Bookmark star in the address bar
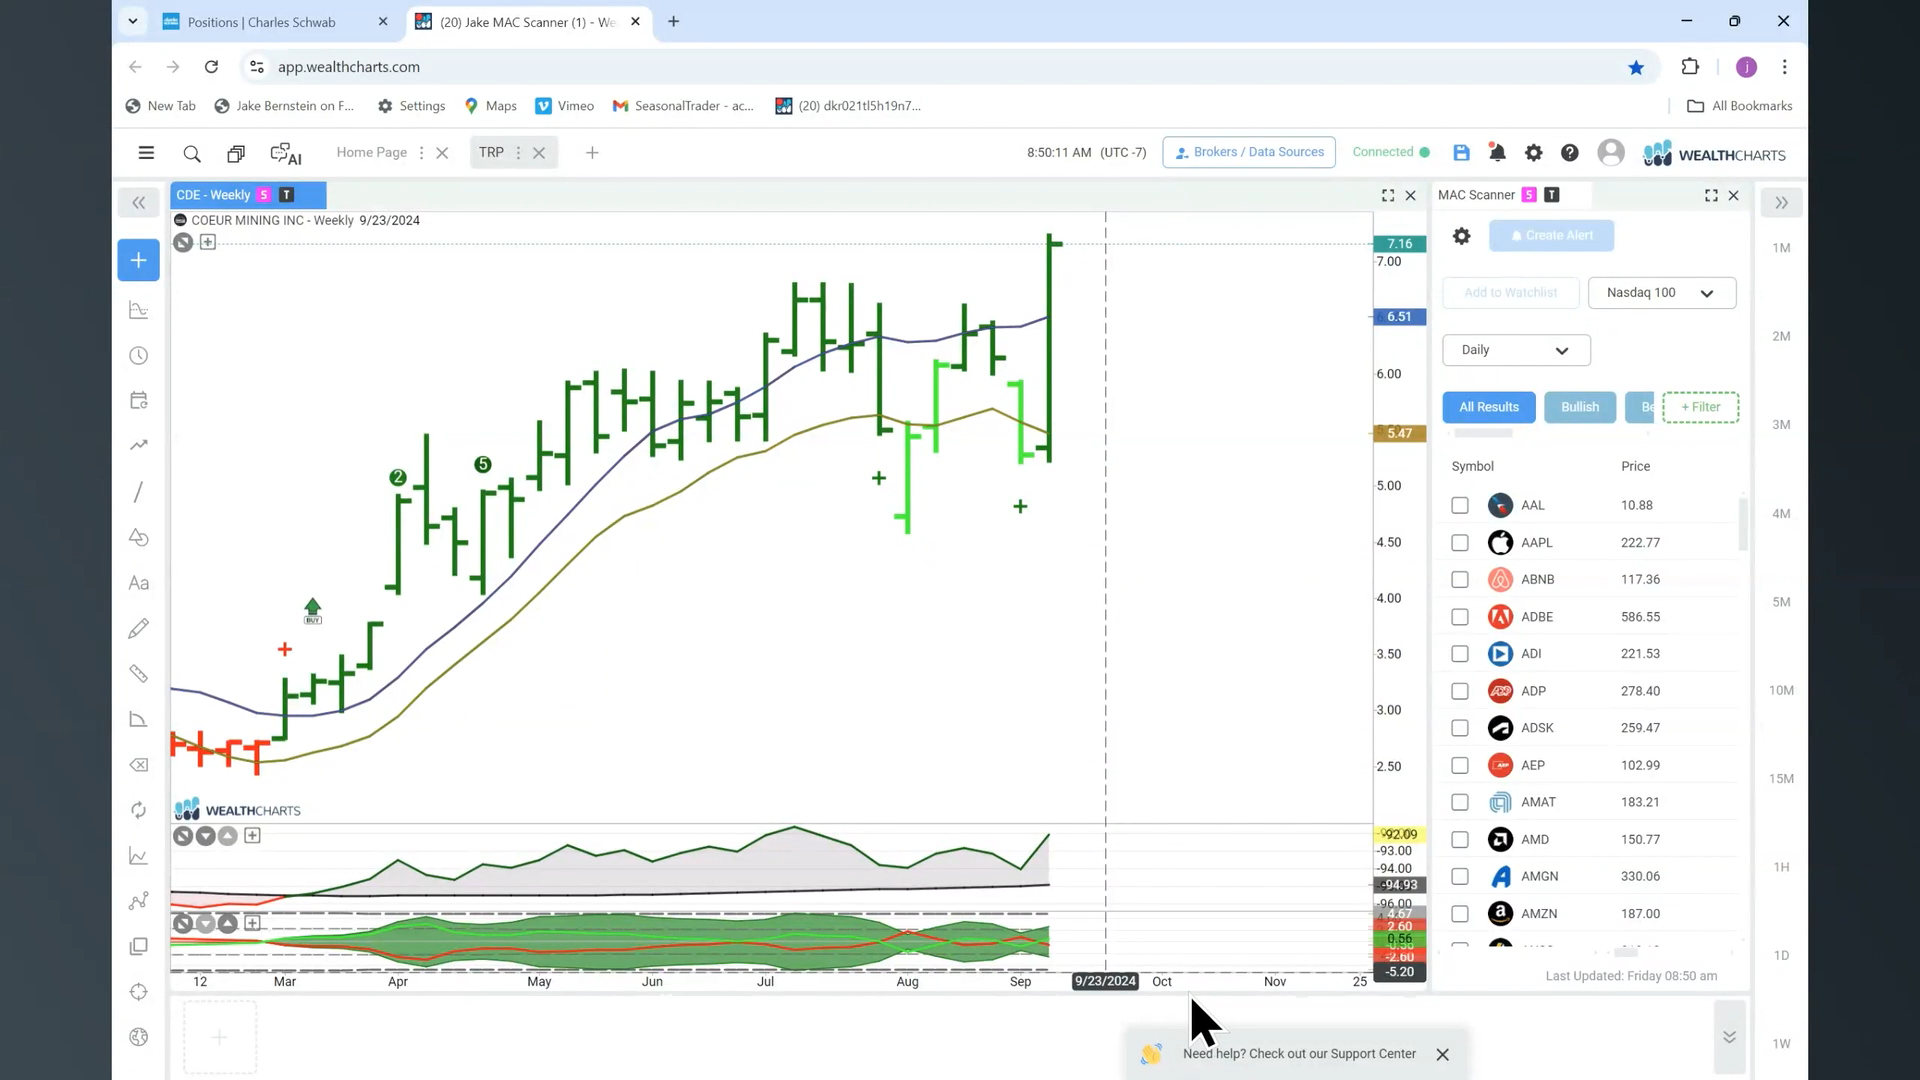 (1636, 67)
